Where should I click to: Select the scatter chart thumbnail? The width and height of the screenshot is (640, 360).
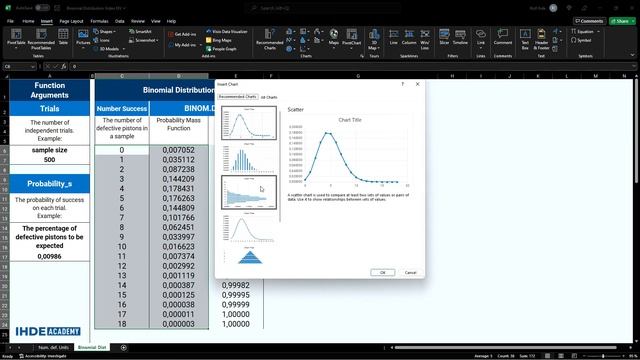[249, 123]
